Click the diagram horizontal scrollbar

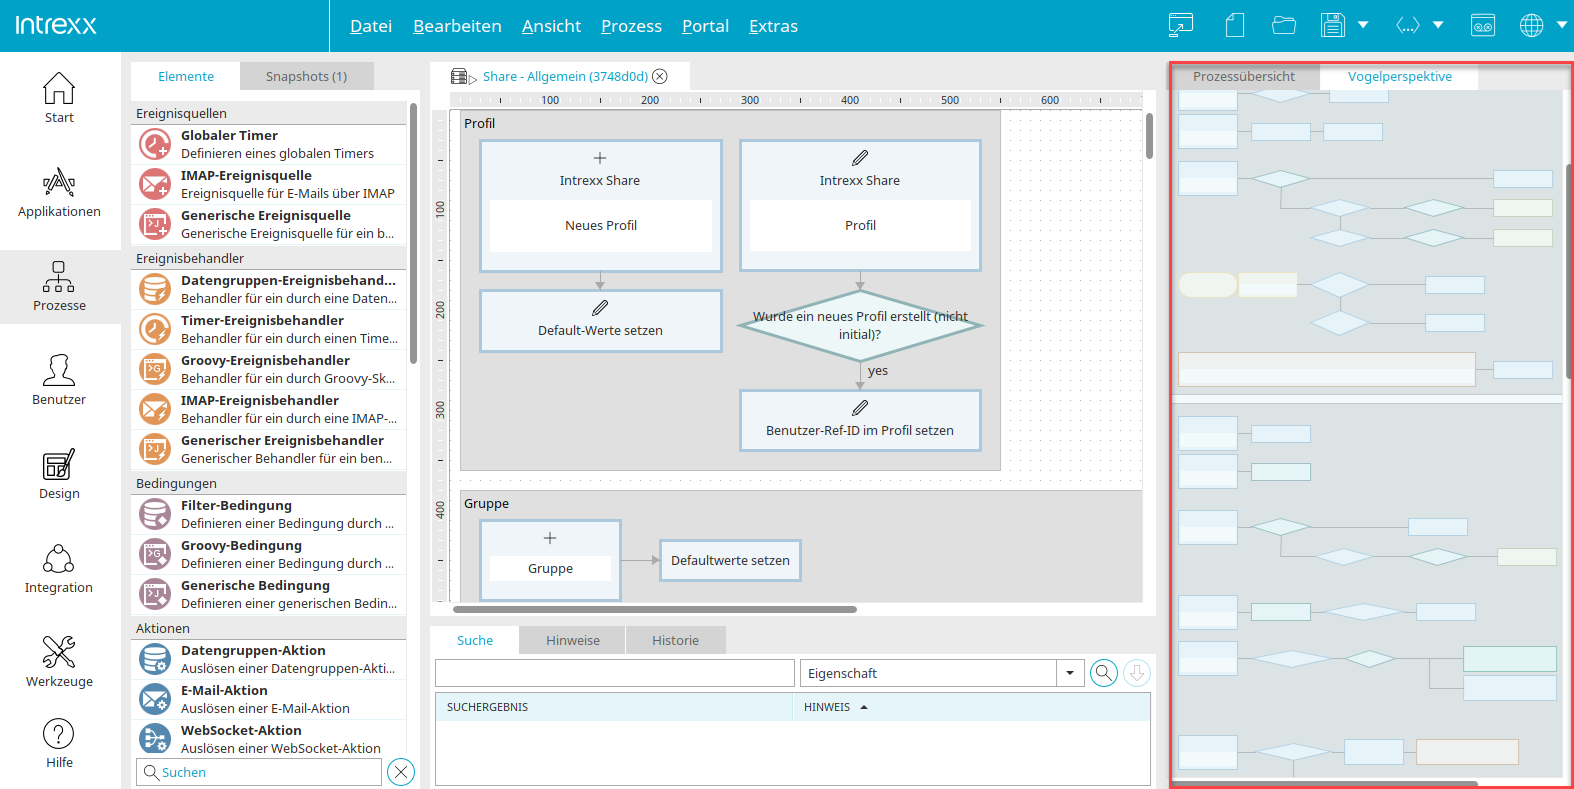(x=655, y=609)
